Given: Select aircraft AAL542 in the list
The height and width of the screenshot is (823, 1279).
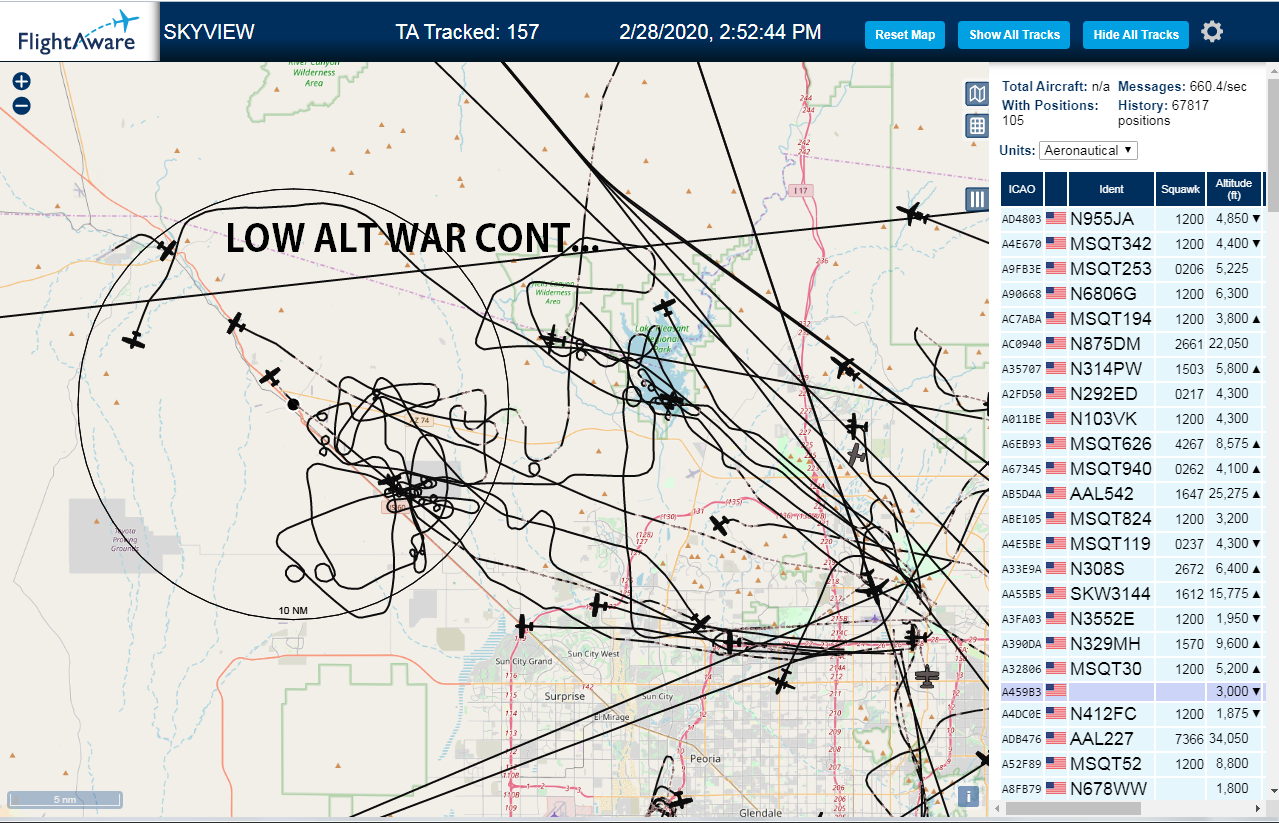Looking at the screenshot, I should click(x=1133, y=493).
